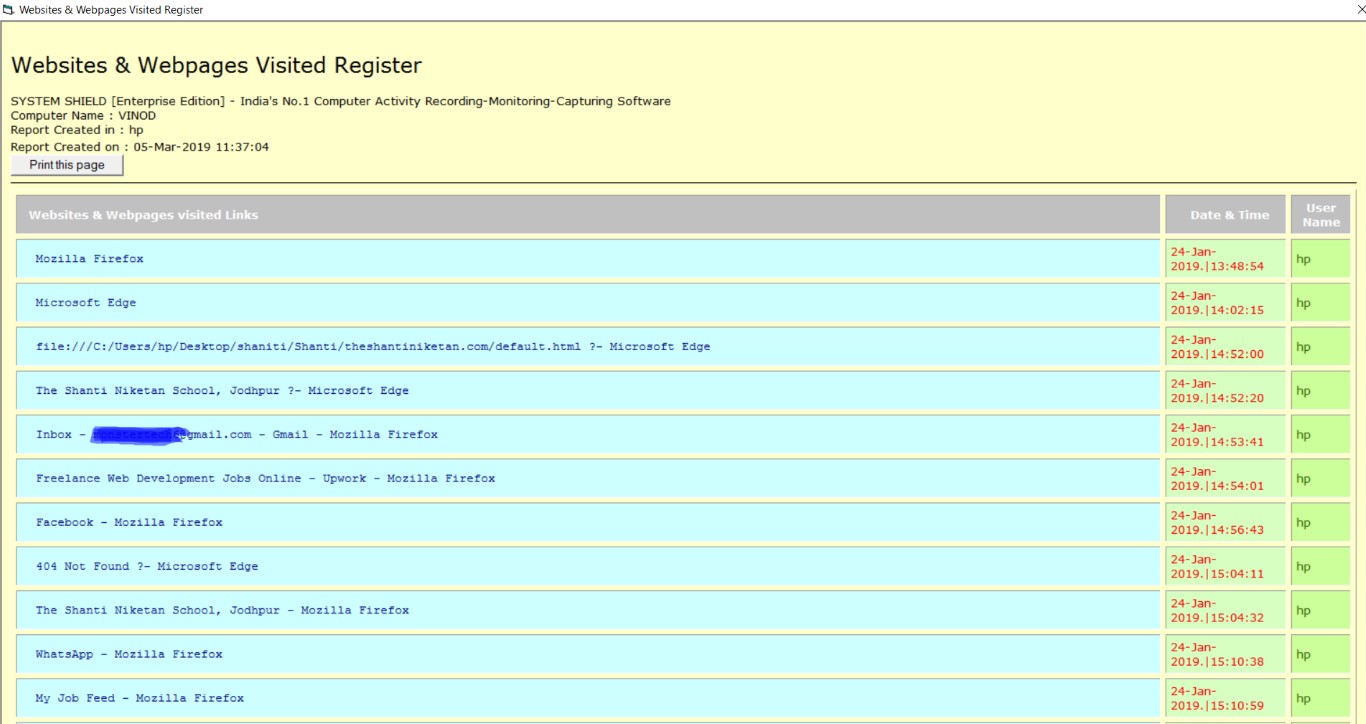Select the Report Created on 05-Mar-2019 line
Image resolution: width=1366 pixels, height=724 pixels.
point(140,147)
